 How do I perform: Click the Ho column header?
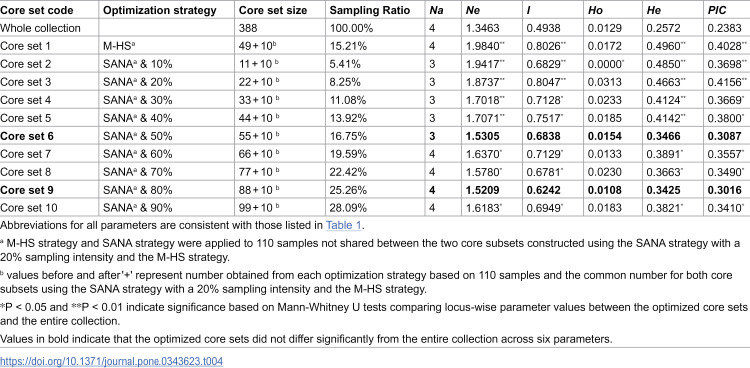tap(594, 10)
